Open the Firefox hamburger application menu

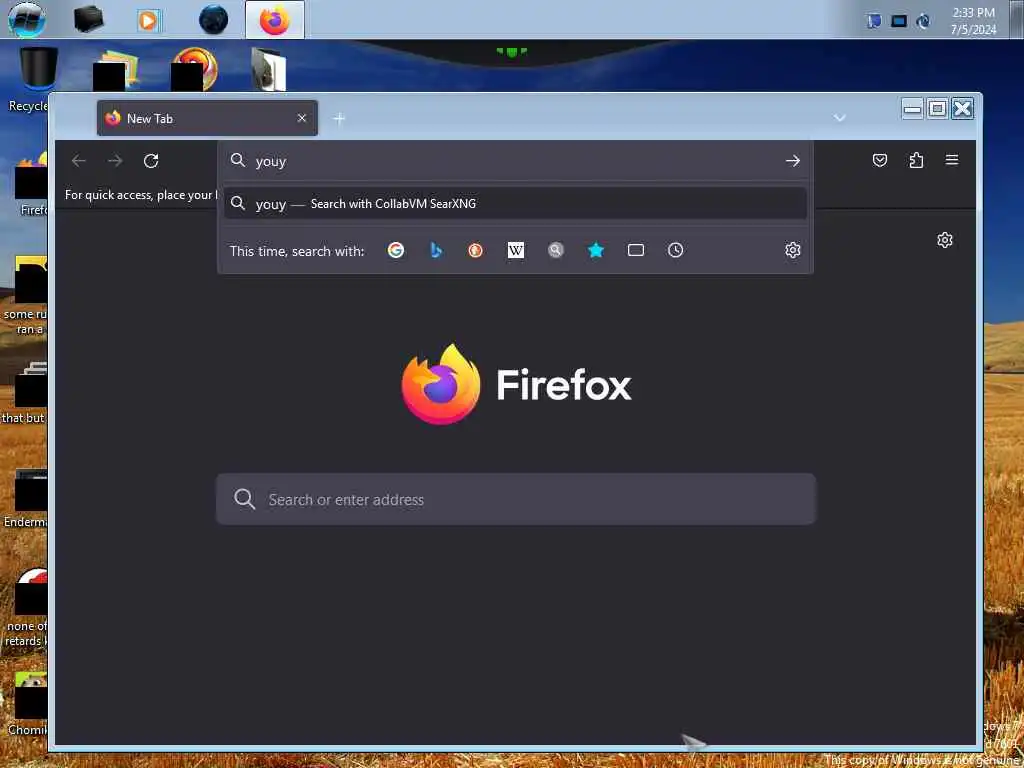click(x=952, y=160)
